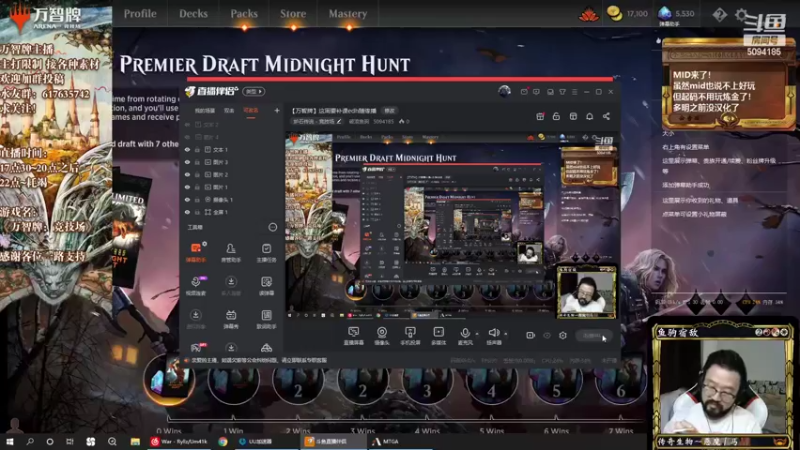Toggle visibility of 图片 2 layer
Screen dimensions: 800x450
[187, 174]
